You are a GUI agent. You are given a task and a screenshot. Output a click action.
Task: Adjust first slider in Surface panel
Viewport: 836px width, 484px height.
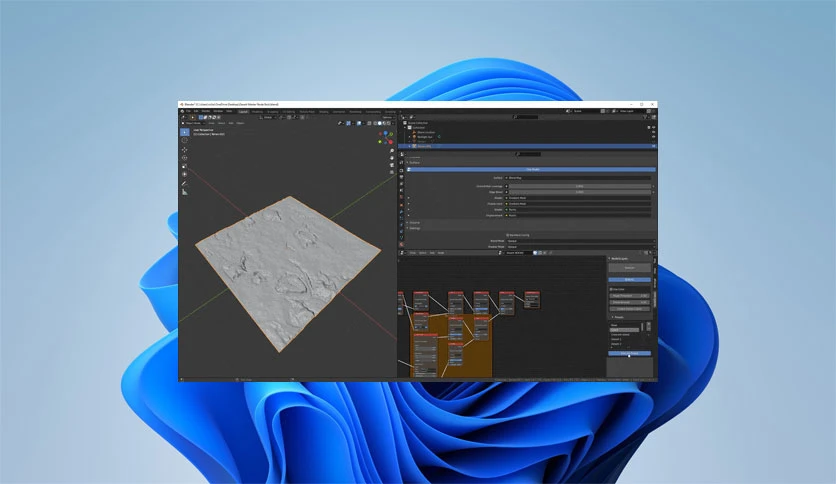(580, 186)
